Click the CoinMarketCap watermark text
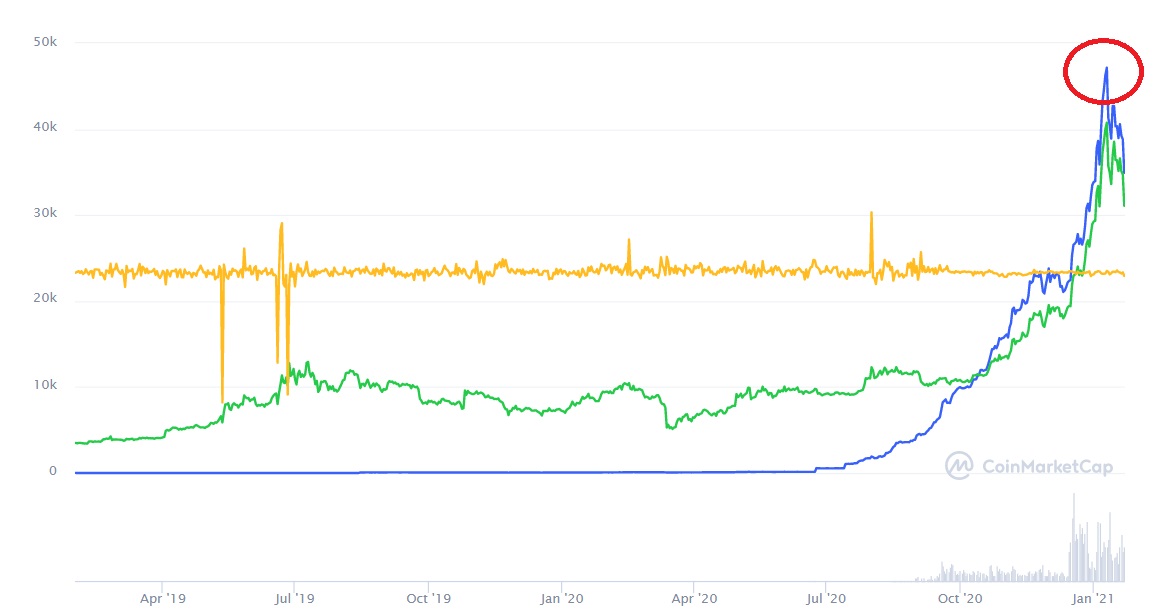This screenshot has width=1157, height=616. point(1047,466)
